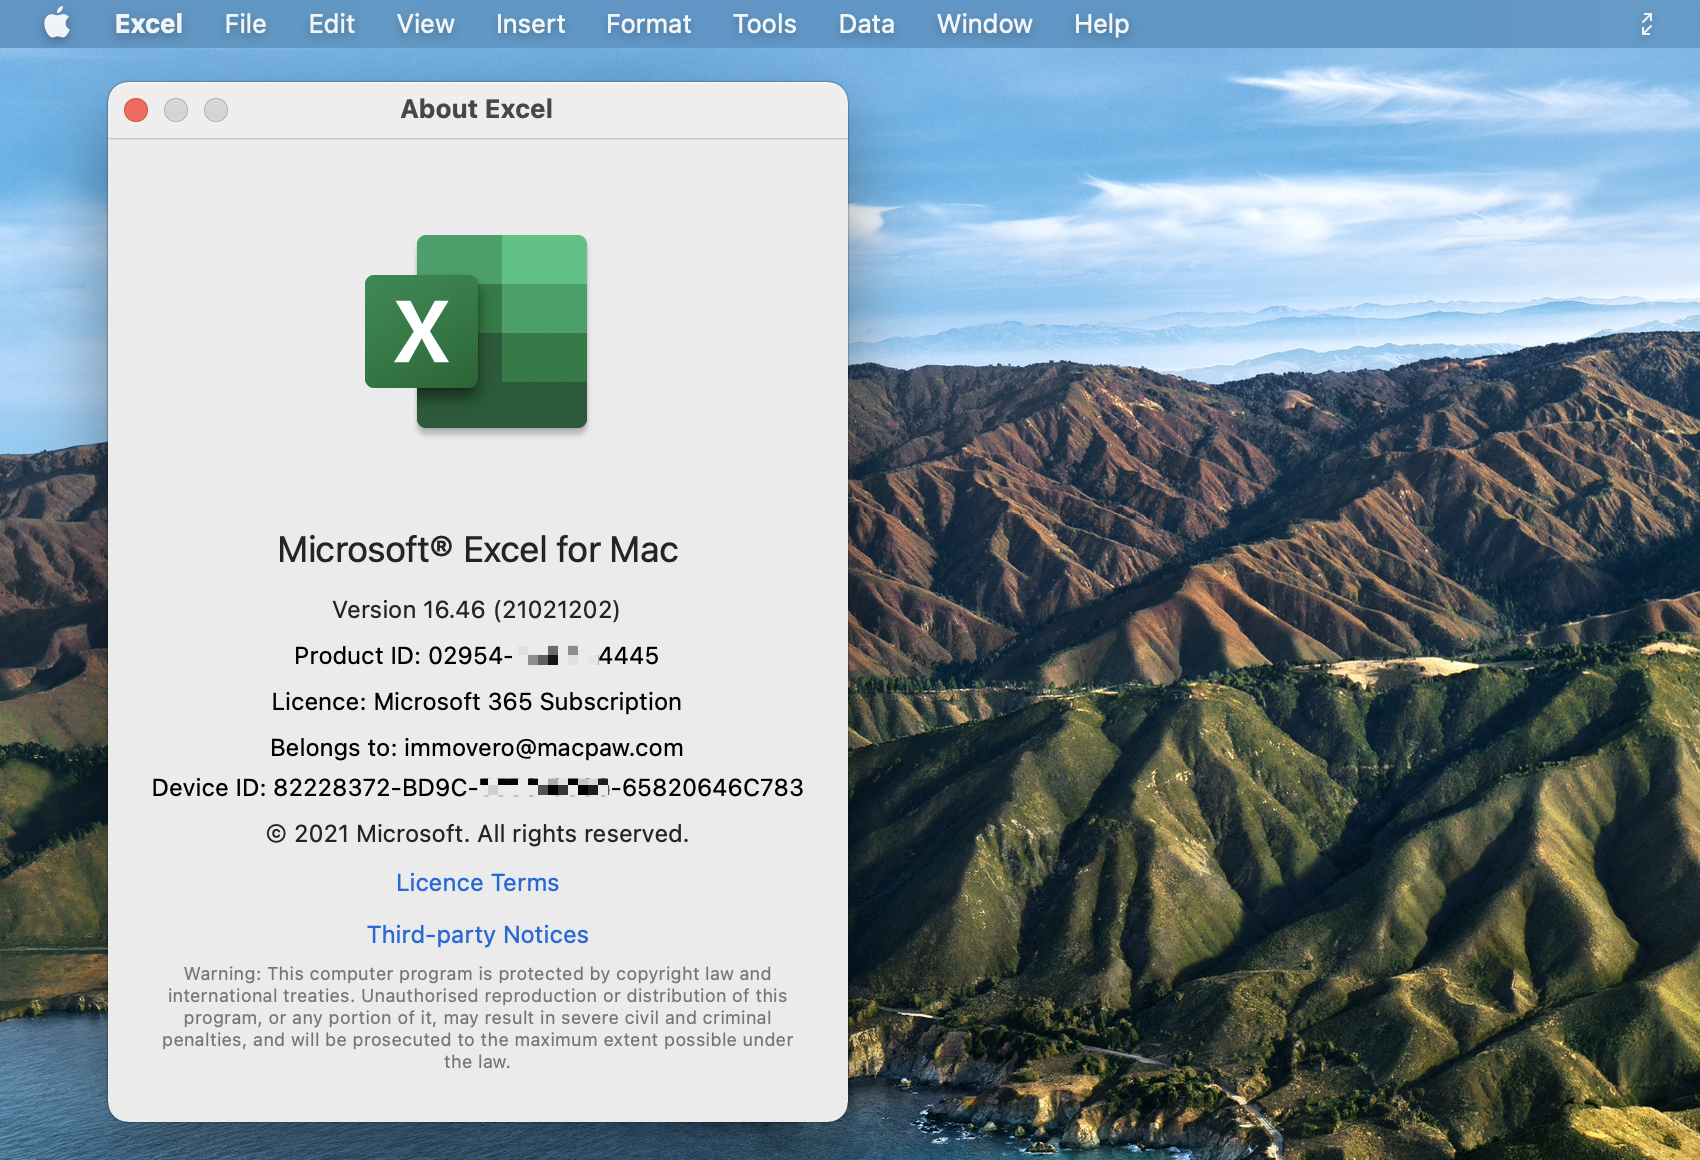Viewport: 1700px width, 1160px height.
Task: Open the Licence Terms link
Action: click(x=477, y=883)
